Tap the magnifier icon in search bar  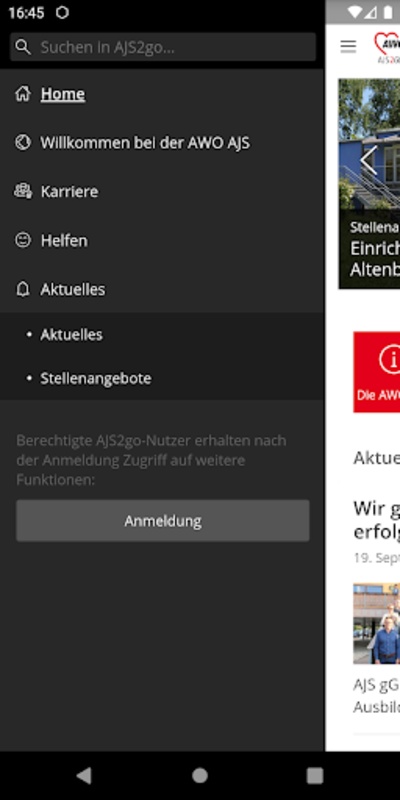pos(22,47)
